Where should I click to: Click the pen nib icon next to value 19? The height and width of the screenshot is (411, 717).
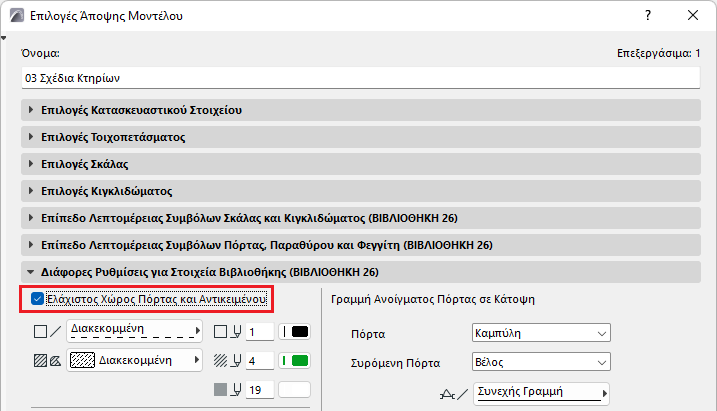tap(236, 390)
